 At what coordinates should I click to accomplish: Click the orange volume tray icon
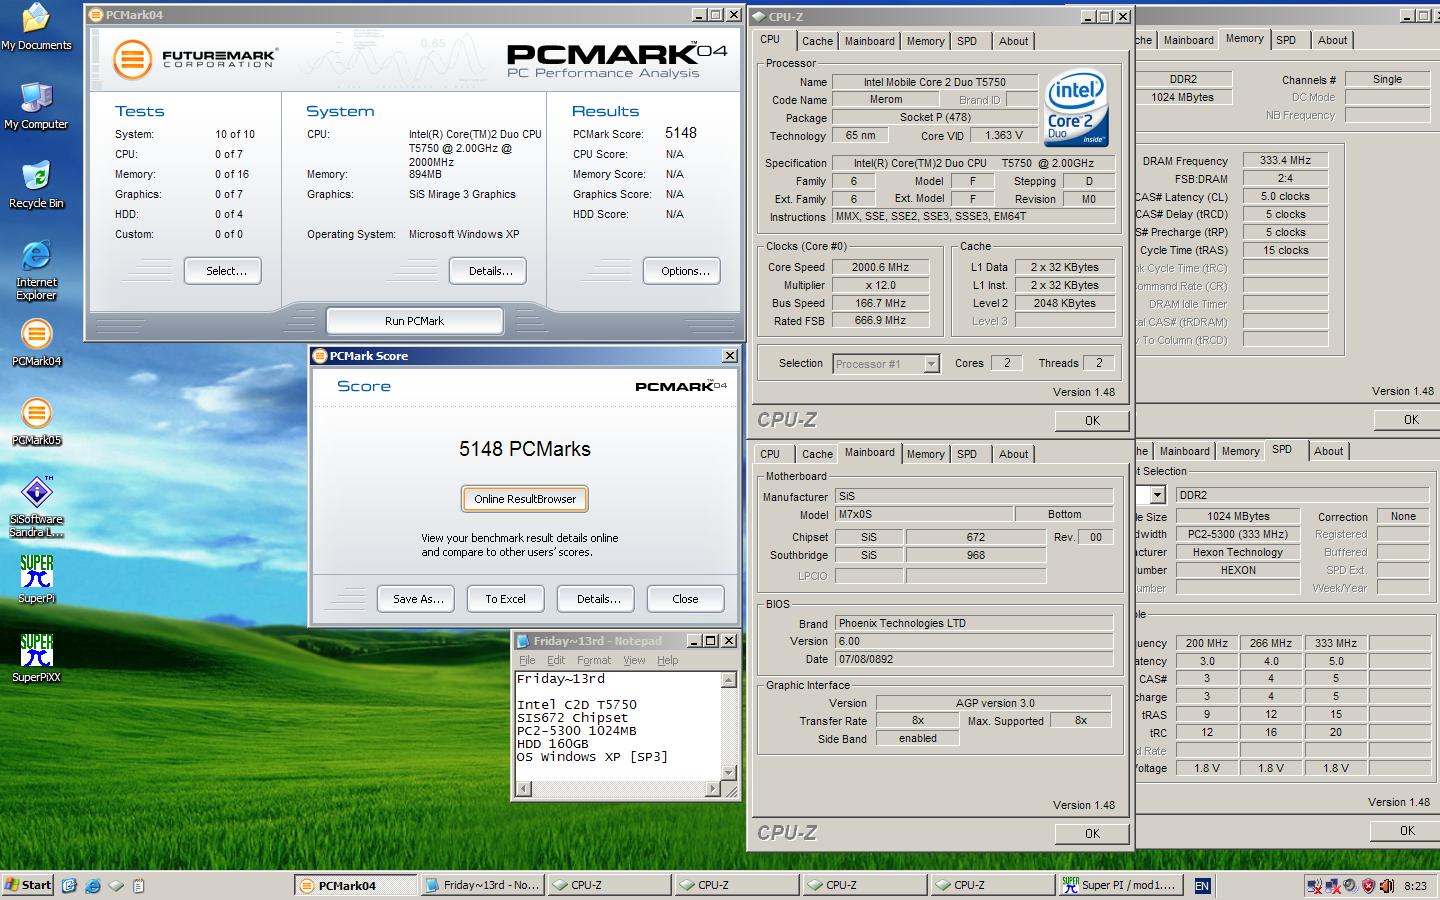point(1387,885)
